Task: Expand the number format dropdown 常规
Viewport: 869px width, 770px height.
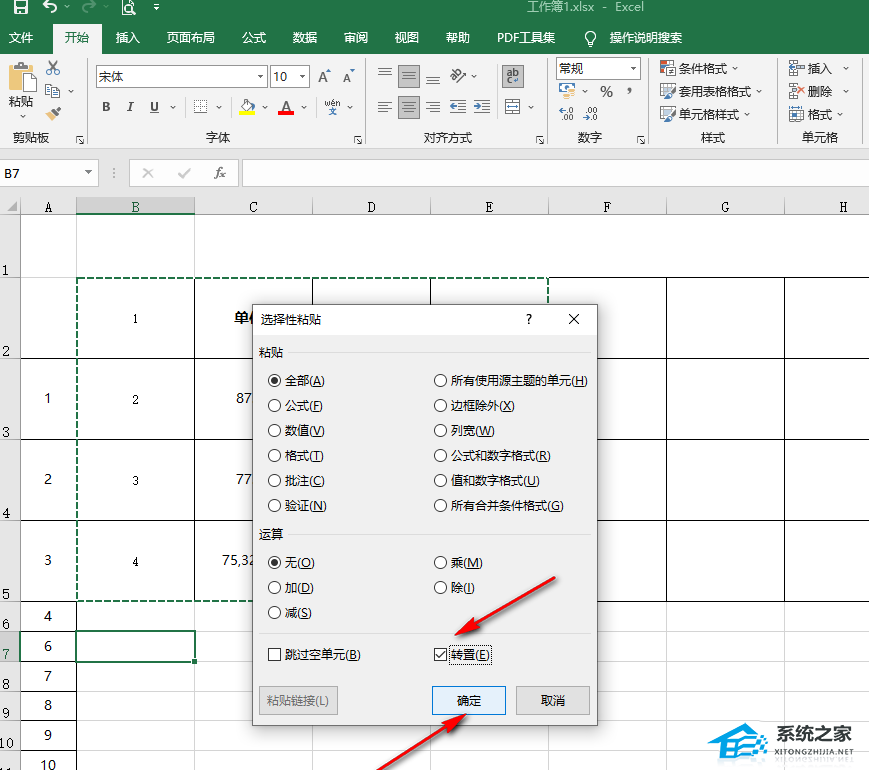Action: click(x=633, y=68)
